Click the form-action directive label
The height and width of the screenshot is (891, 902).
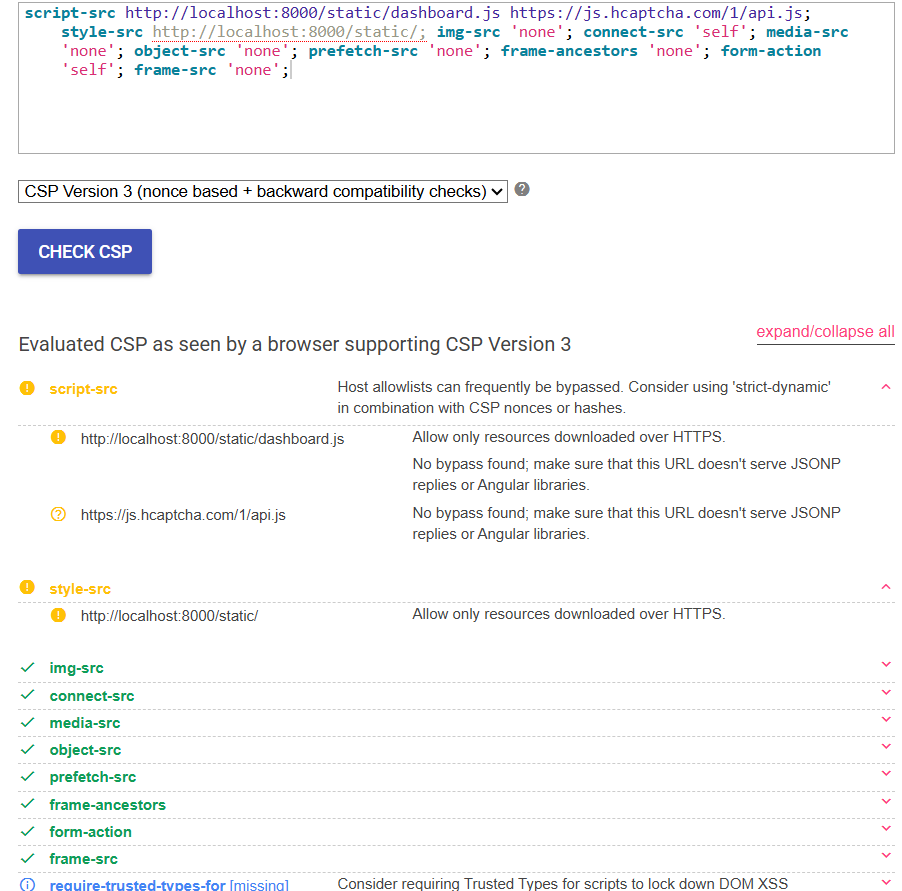click(90, 832)
